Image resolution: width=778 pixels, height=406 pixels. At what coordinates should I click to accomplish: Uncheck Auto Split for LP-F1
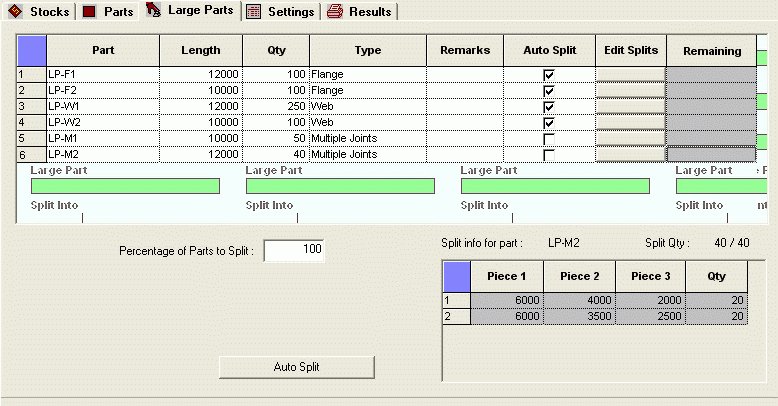(548, 75)
